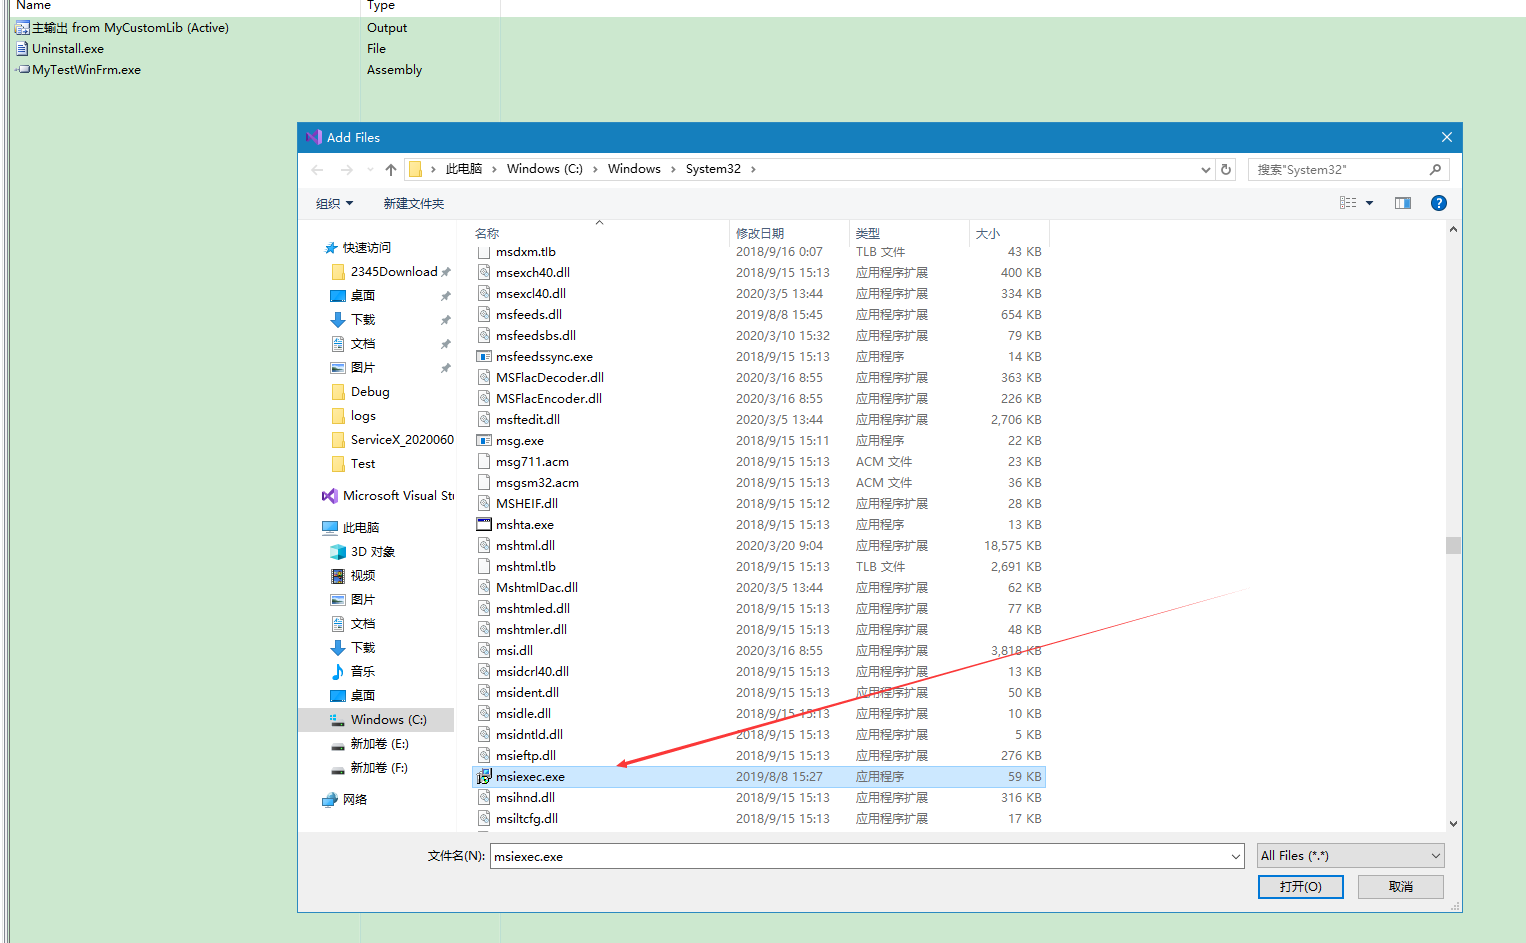Image resolution: width=1526 pixels, height=943 pixels.
Task: Click Windows (C:) in the breadcrumb bar
Action: (x=543, y=169)
